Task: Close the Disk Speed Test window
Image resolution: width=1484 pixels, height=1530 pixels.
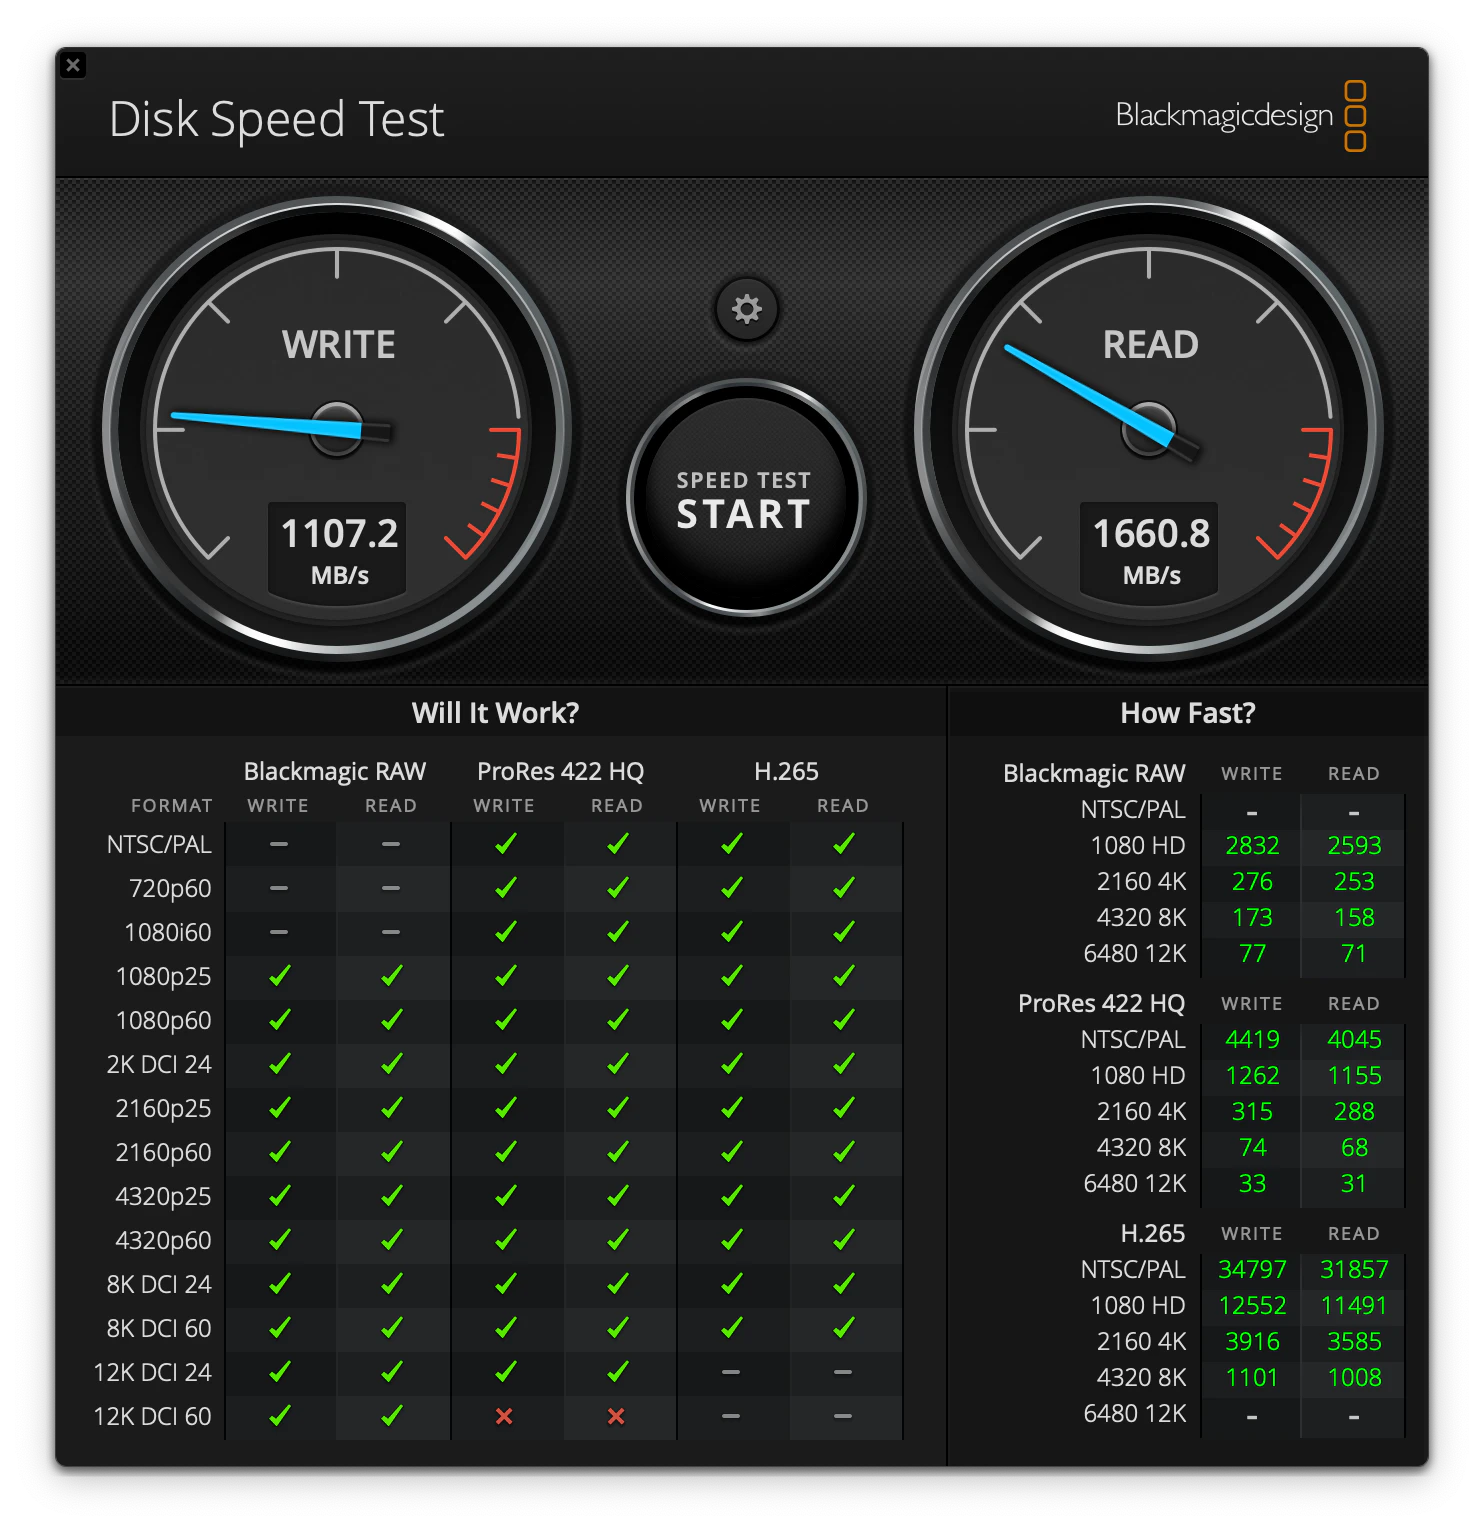Action: point(73,66)
